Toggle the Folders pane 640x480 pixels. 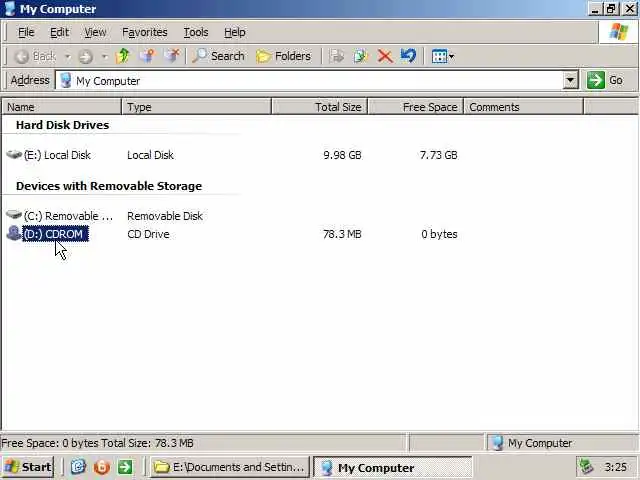click(x=283, y=56)
